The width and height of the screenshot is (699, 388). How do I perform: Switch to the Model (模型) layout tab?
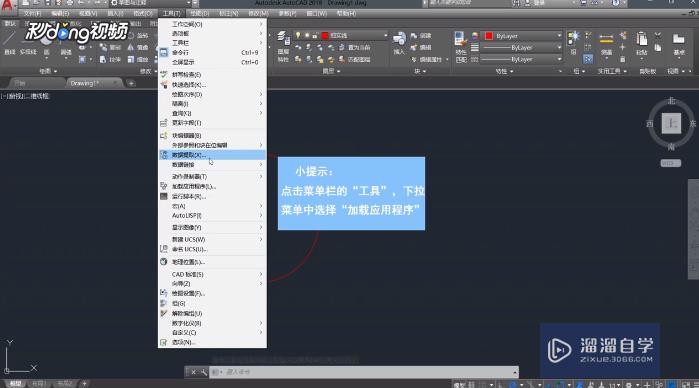click(x=15, y=384)
